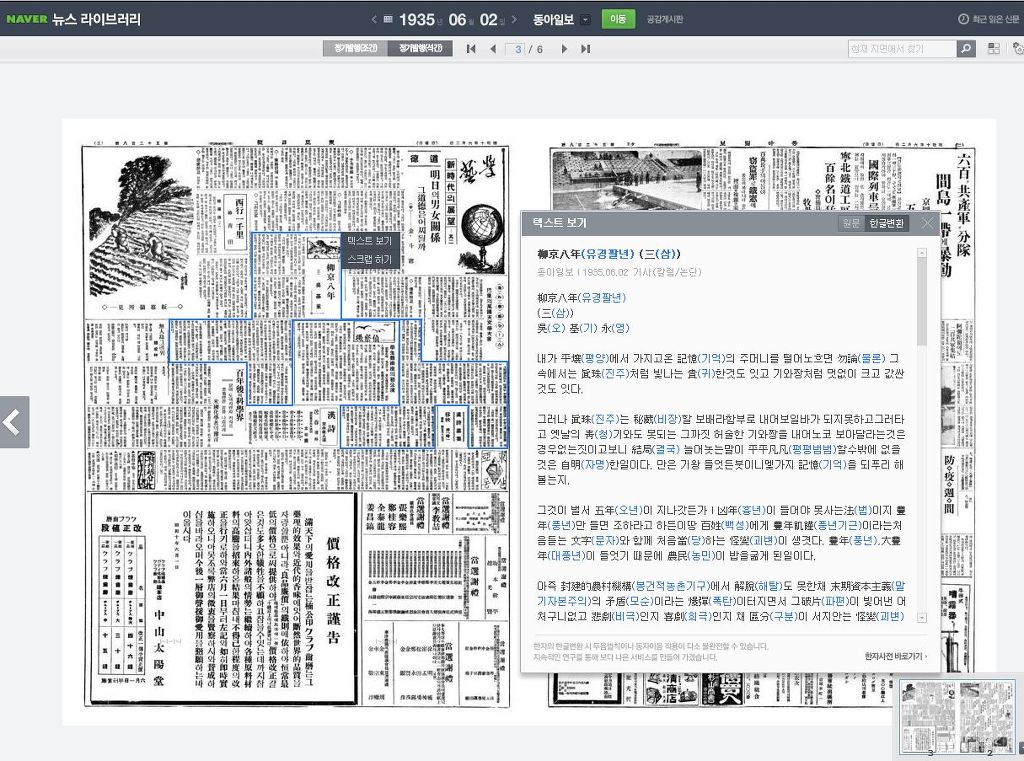The width and height of the screenshot is (1024, 761).
Task: Switch the text panel to 원문
Action: tap(852, 223)
